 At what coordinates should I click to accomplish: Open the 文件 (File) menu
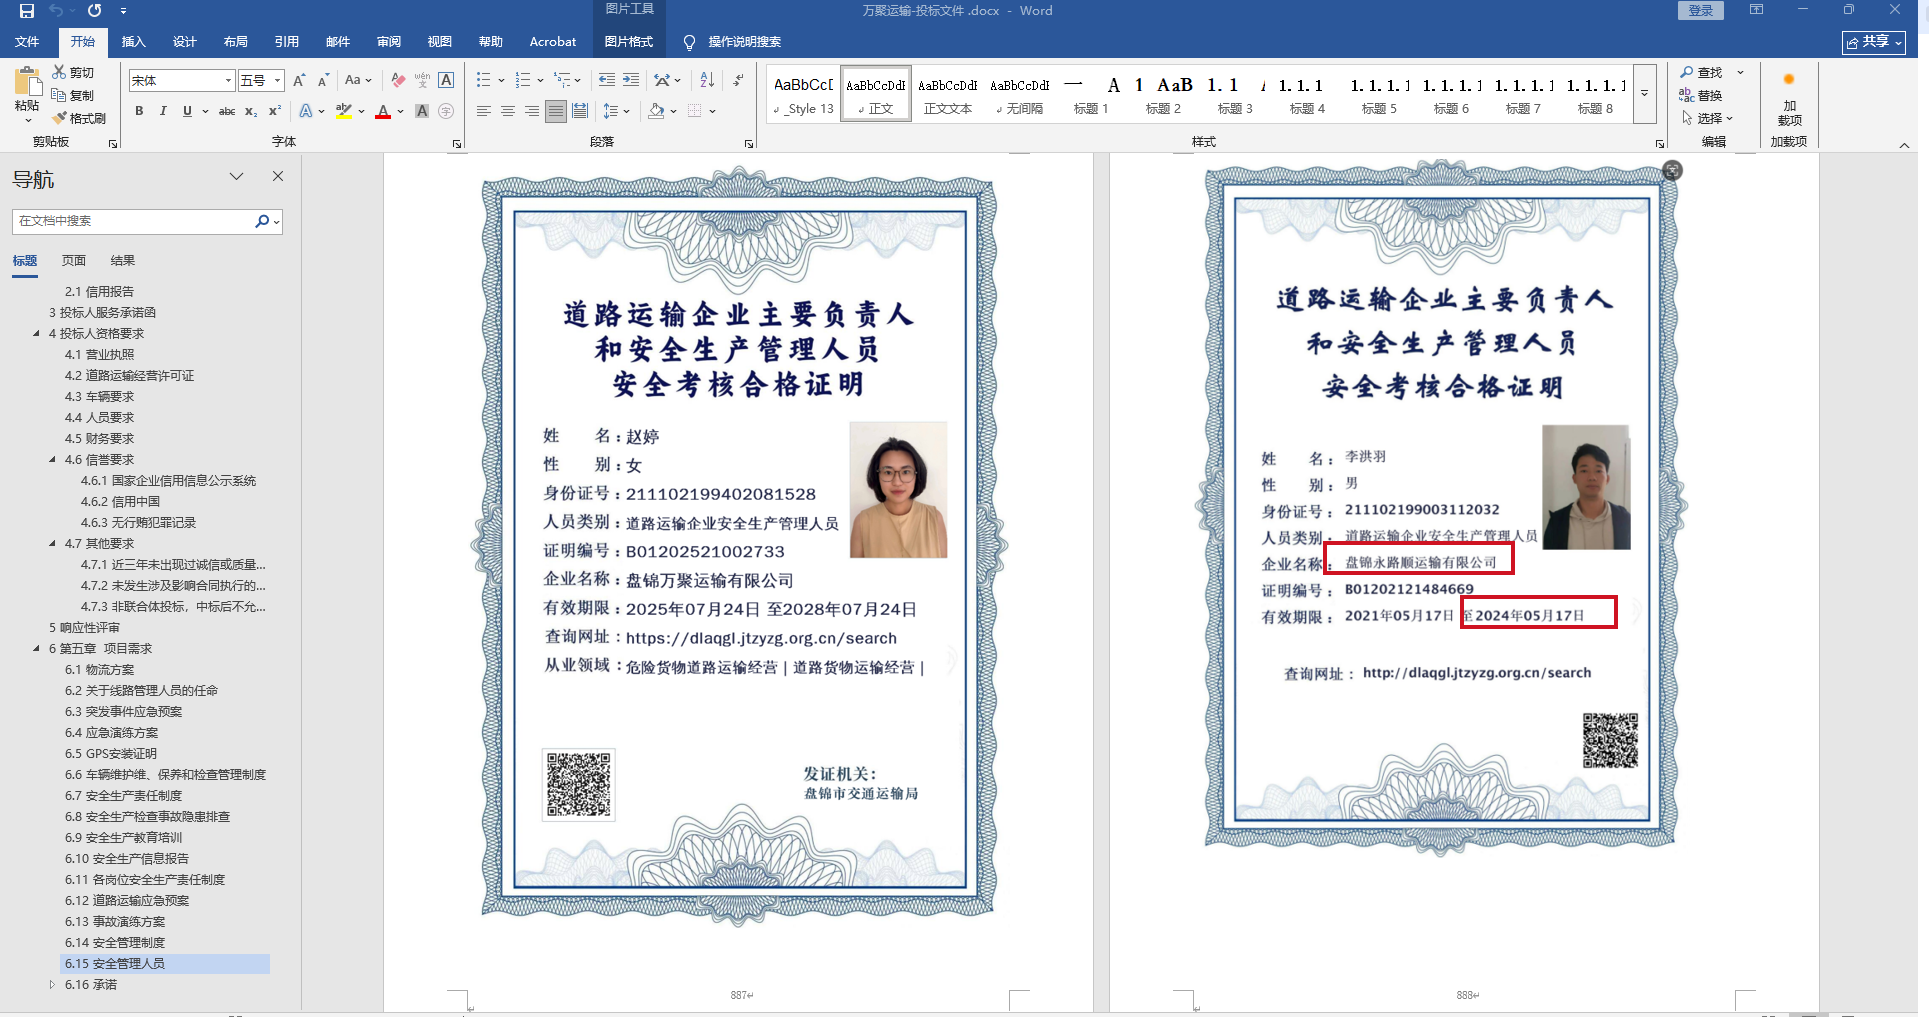coord(27,42)
